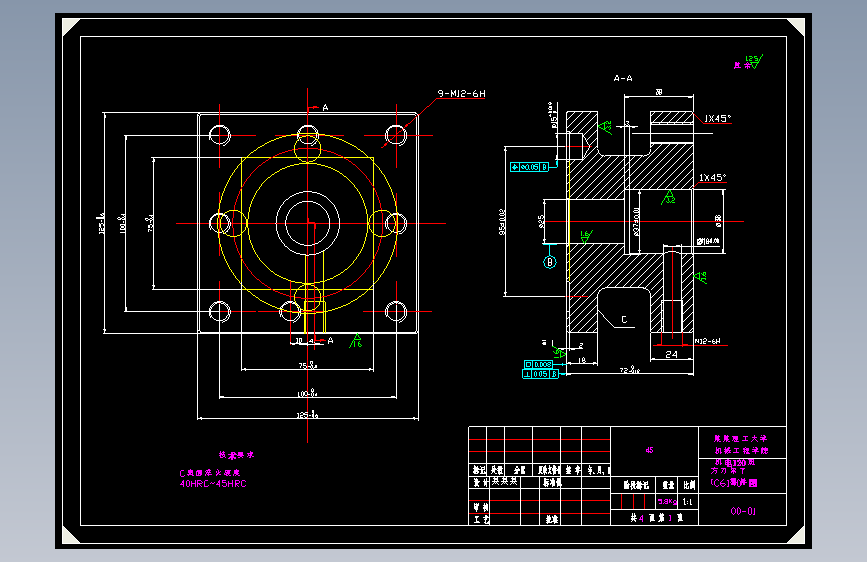
Task: Select the 批准 cell in title block
Action: [551, 519]
